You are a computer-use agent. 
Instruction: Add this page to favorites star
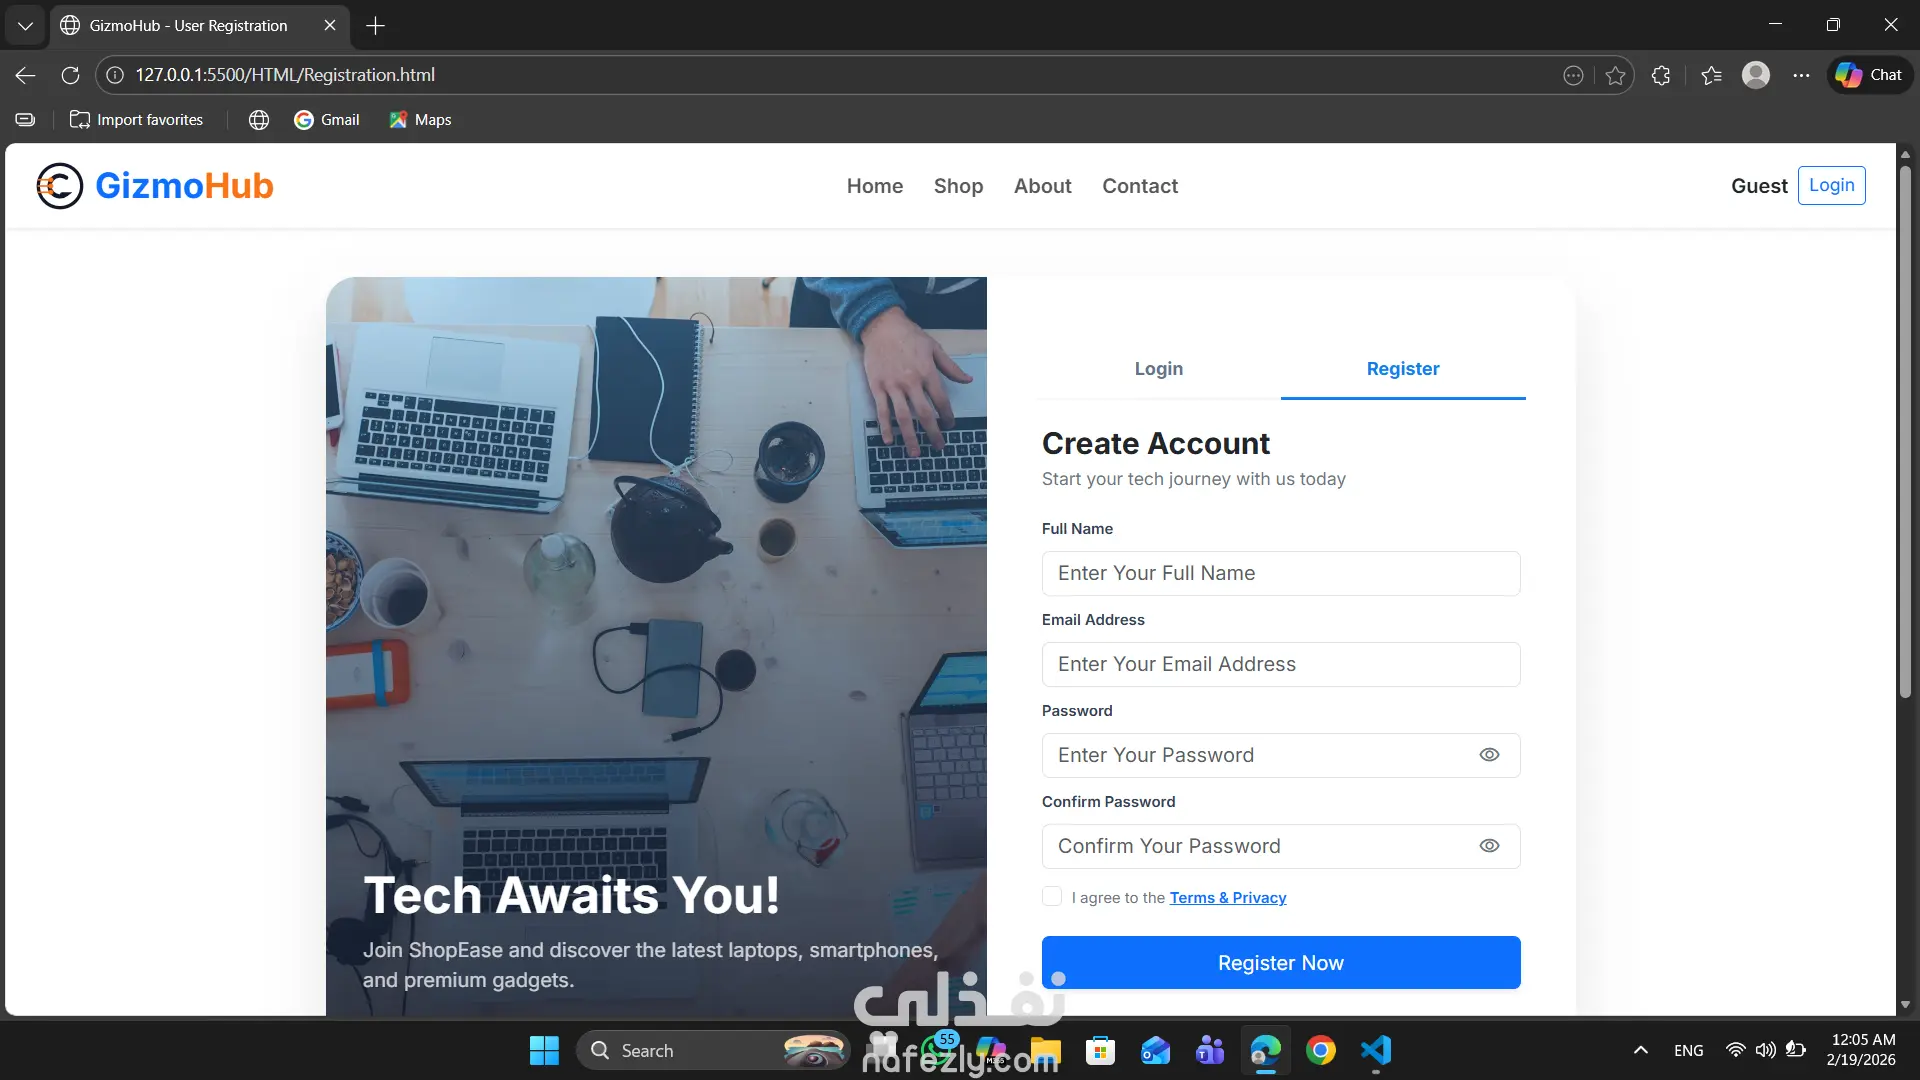point(1615,75)
